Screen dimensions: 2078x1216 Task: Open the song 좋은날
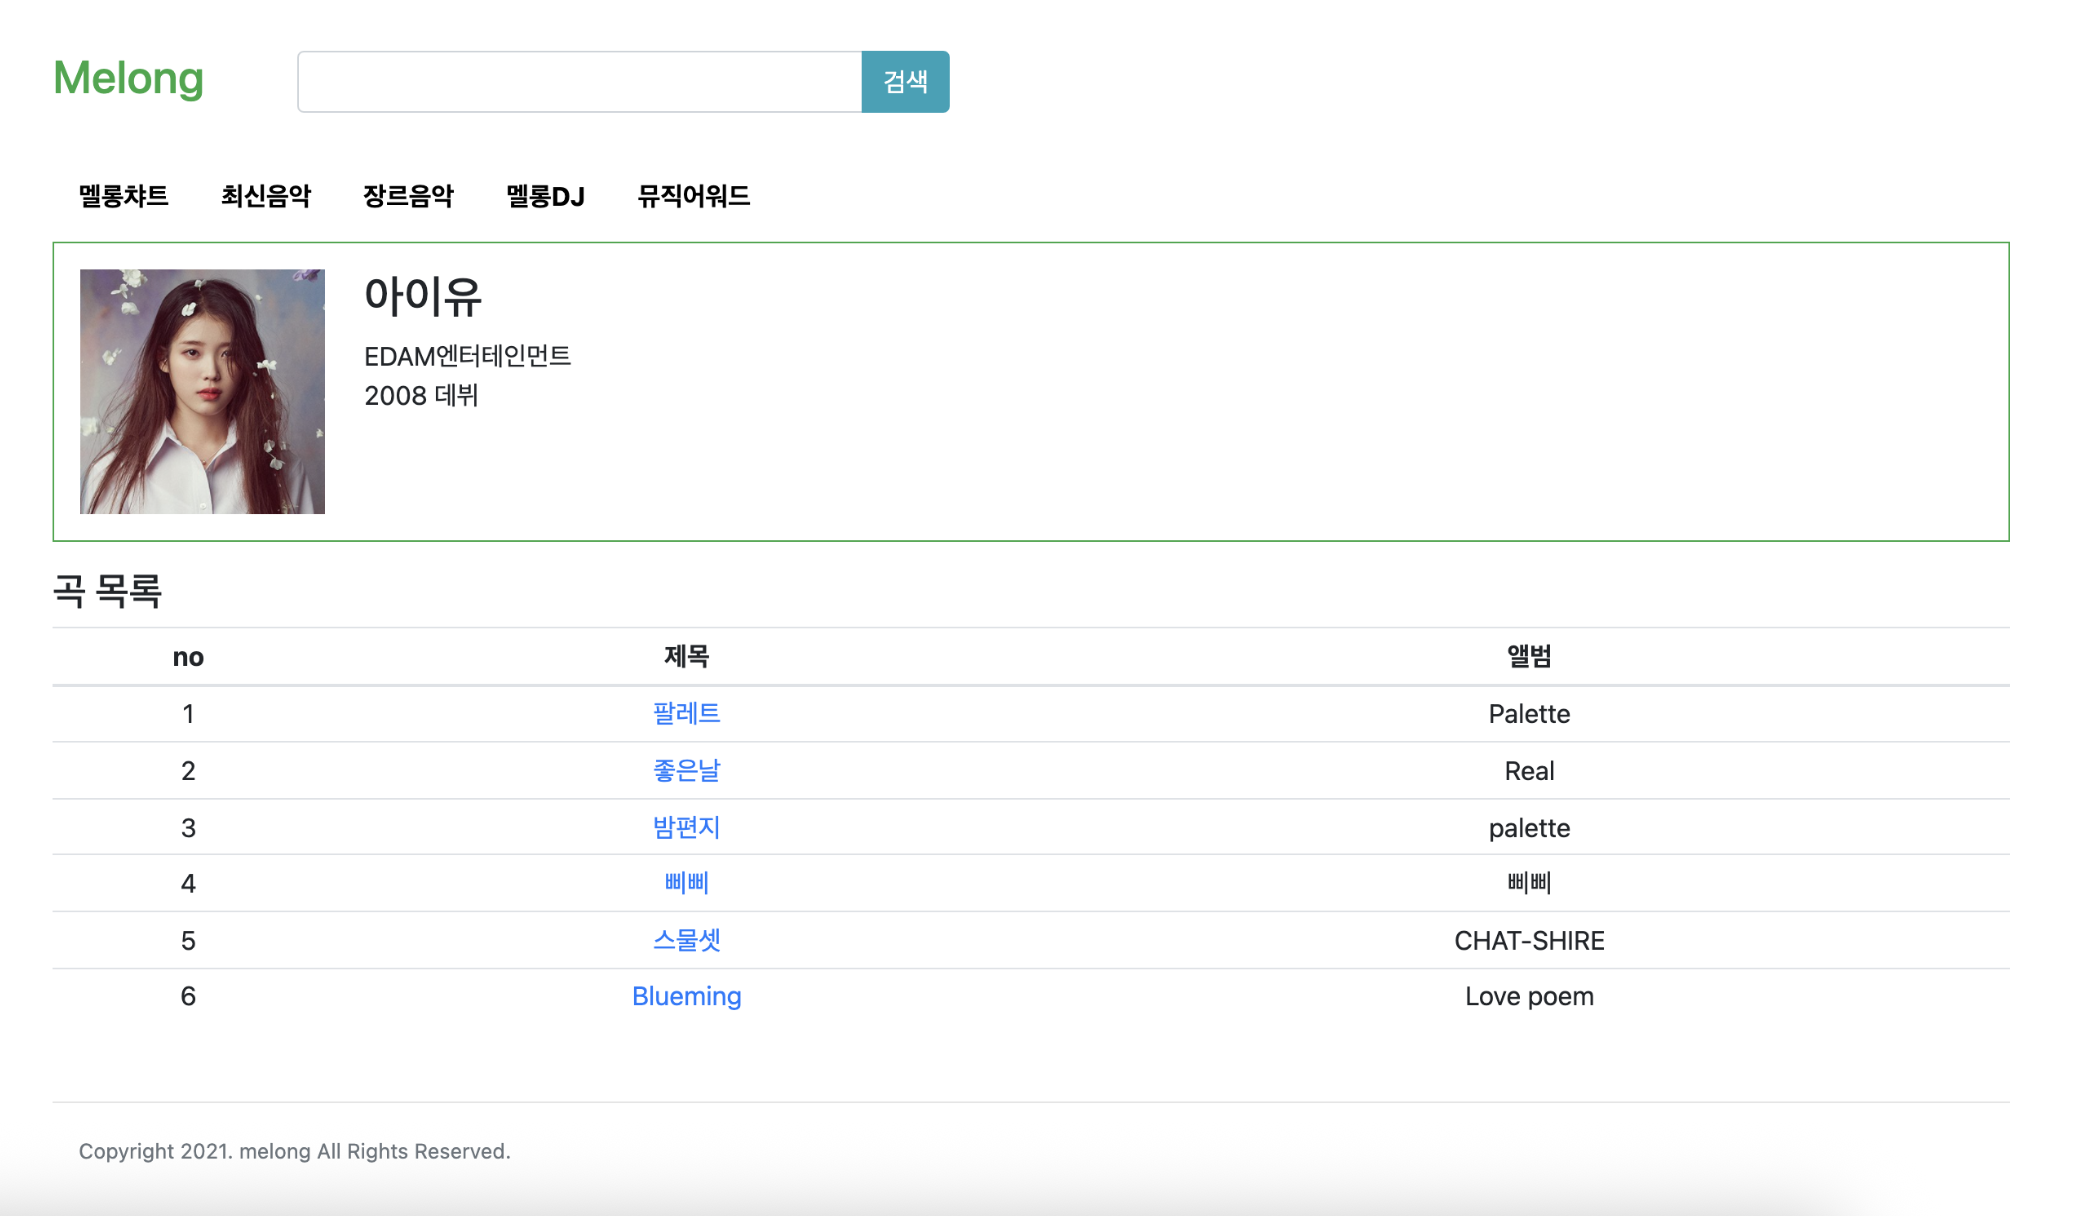tap(688, 770)
